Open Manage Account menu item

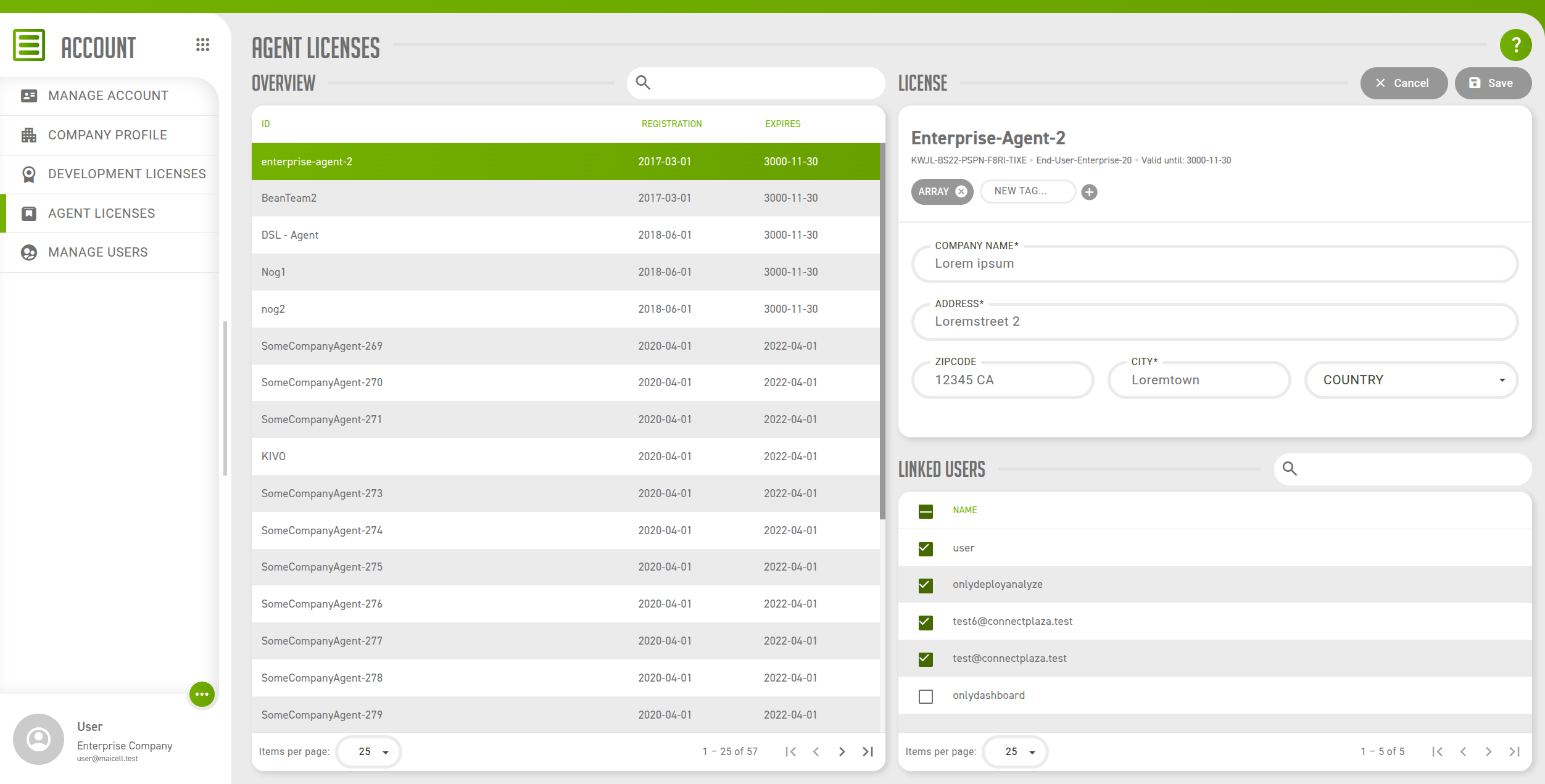tap(109, 96)
